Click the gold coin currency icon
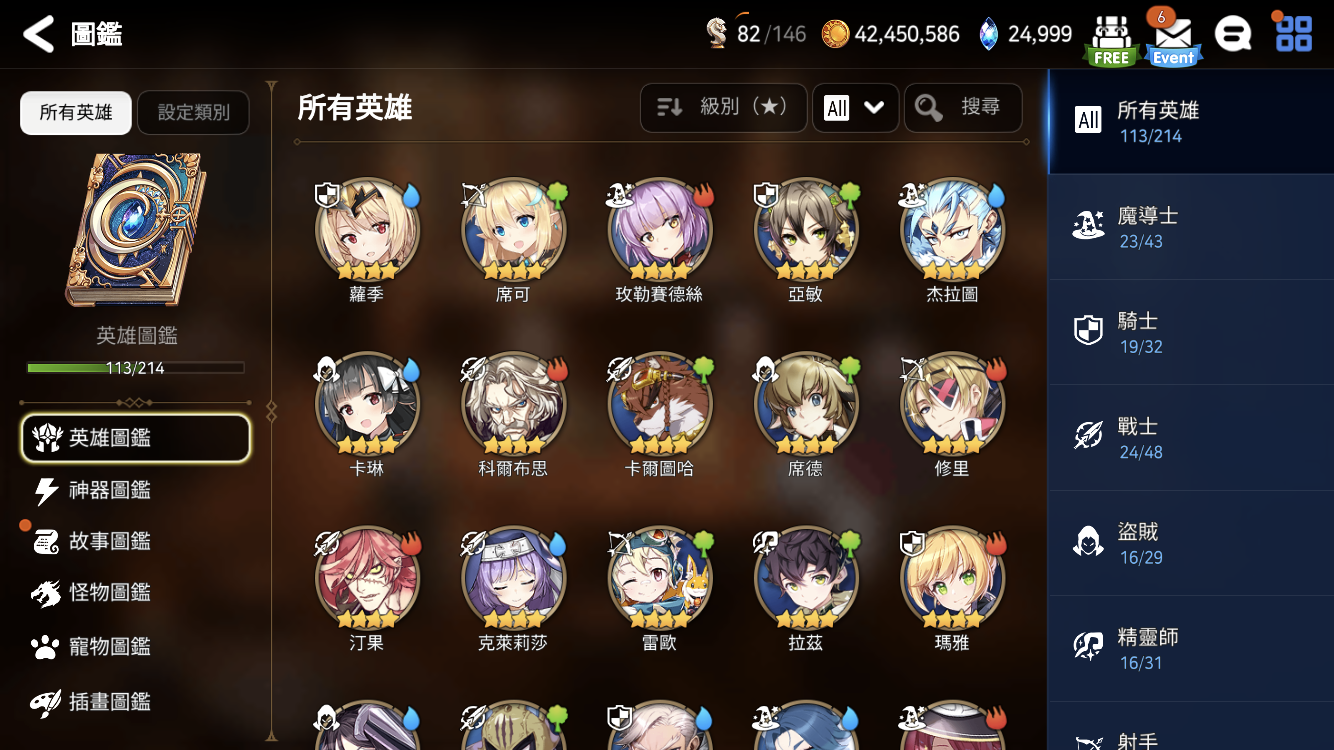Screen dimensions: 1334x750 click(x=835, y=34)
